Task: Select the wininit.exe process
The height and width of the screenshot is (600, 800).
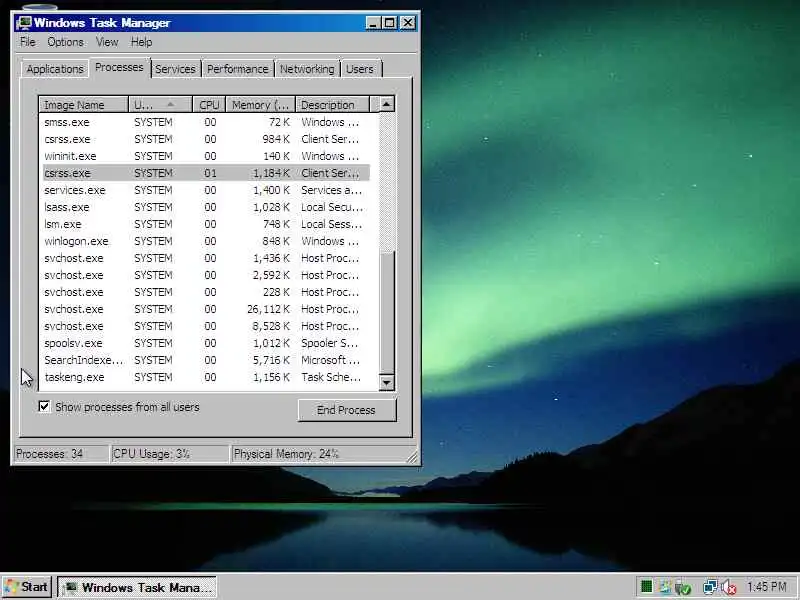Action: click(x=206, y=156)
